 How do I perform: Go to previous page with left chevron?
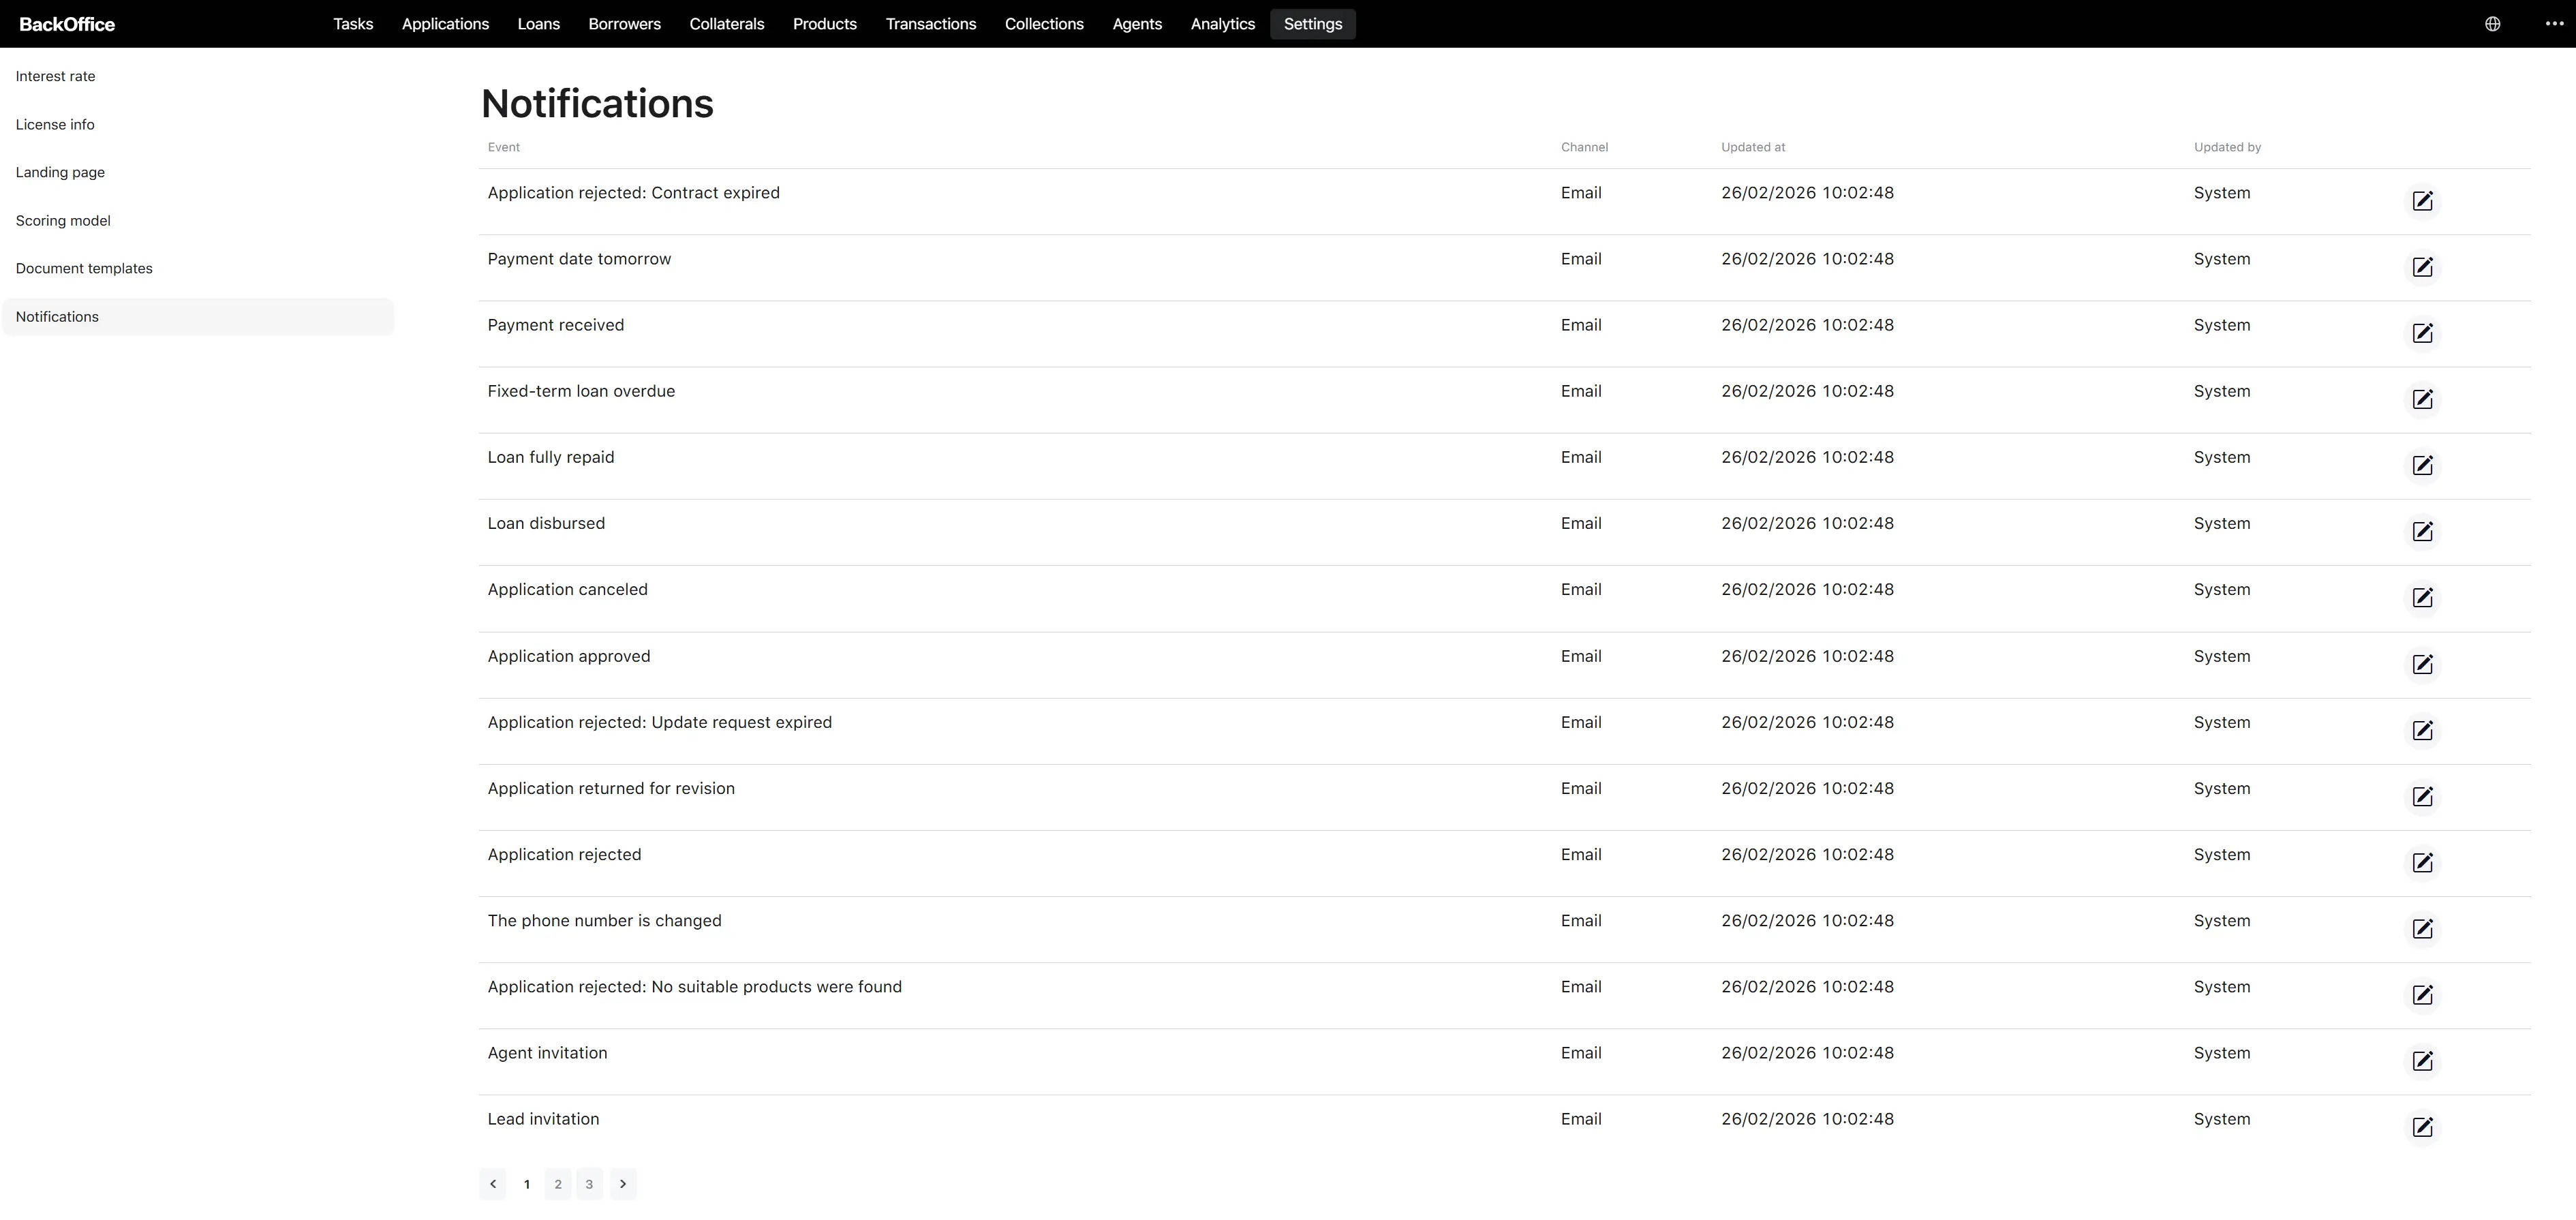click(492, 1184)
